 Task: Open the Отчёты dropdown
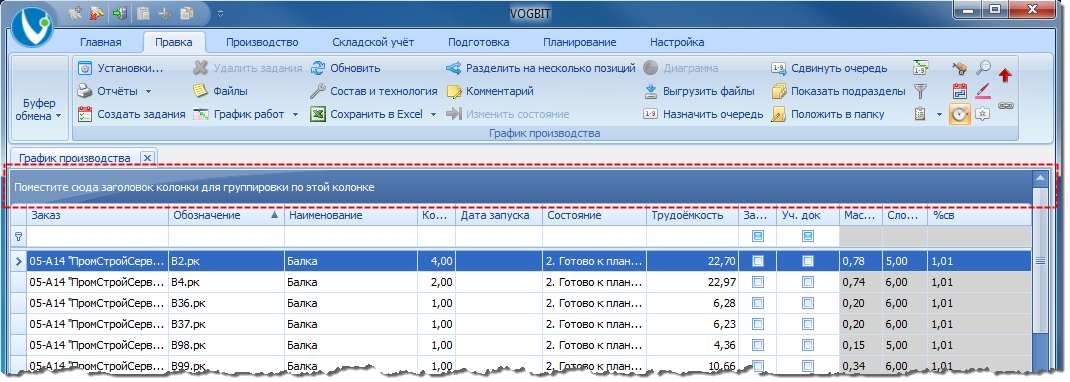pyautogui.click(x=149, y=91)
